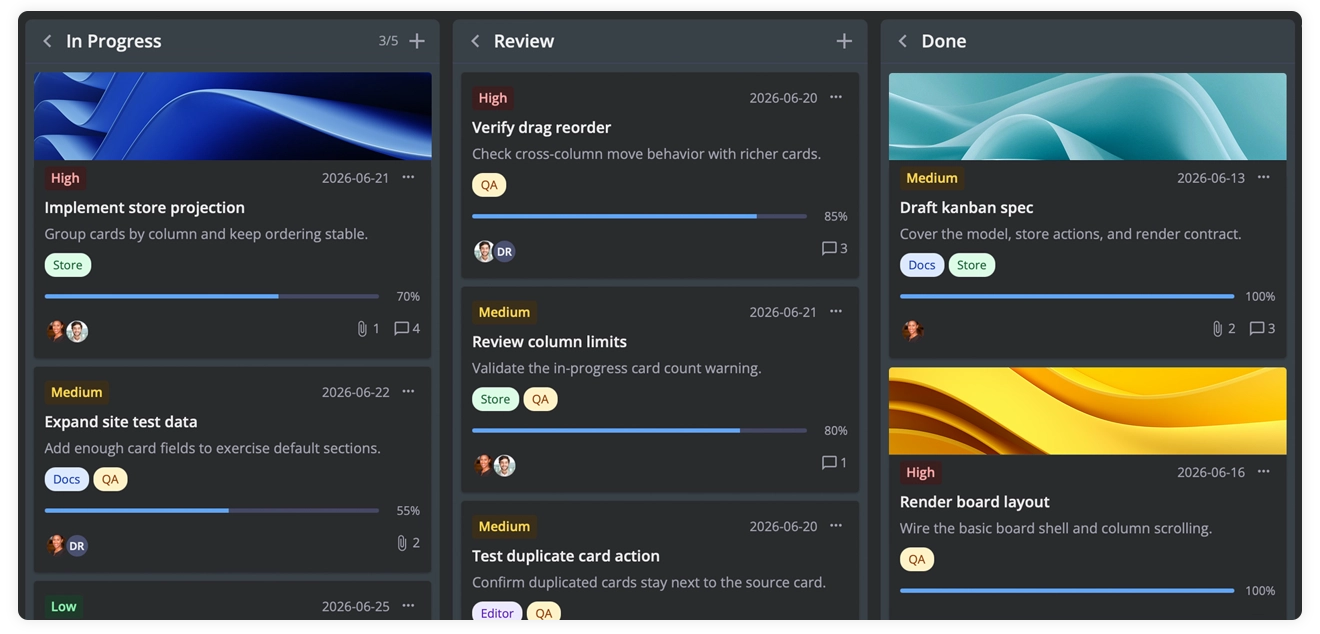The image size is (1320, 634).
Task: Open menu for Review column limits card
Action: tap(836, 311)
